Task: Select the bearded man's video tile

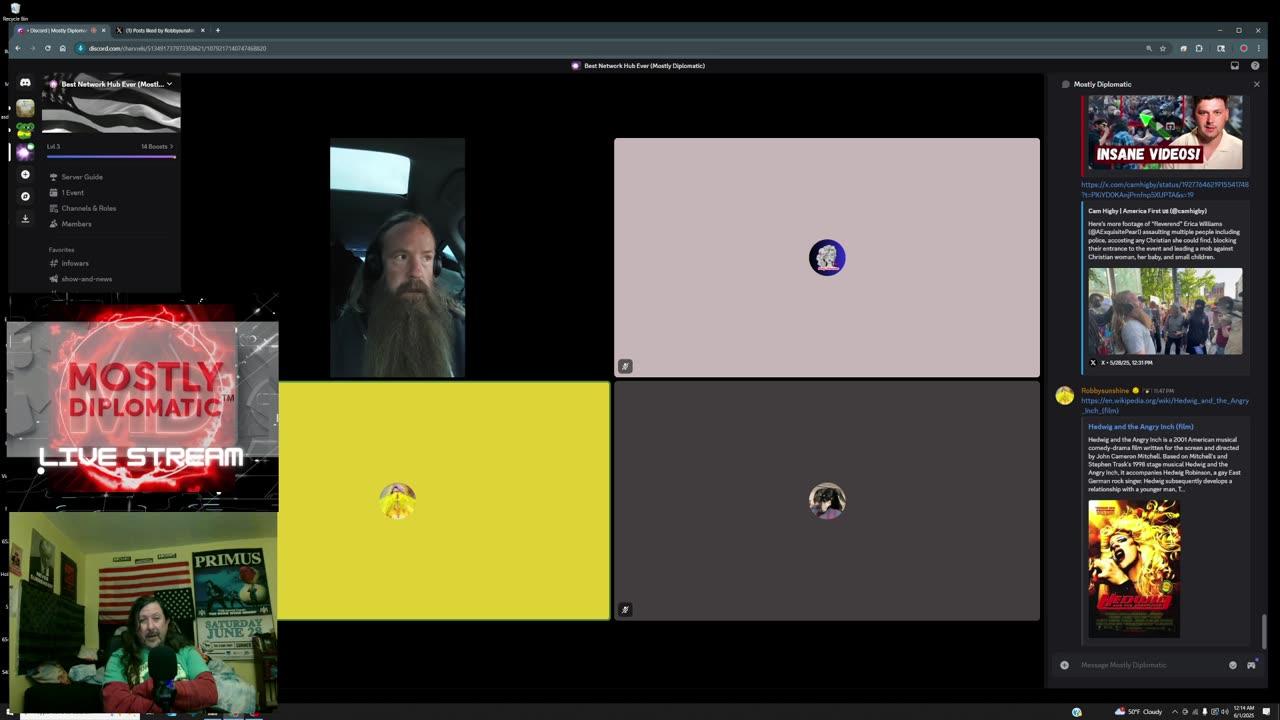Action: tap(397, 258)
